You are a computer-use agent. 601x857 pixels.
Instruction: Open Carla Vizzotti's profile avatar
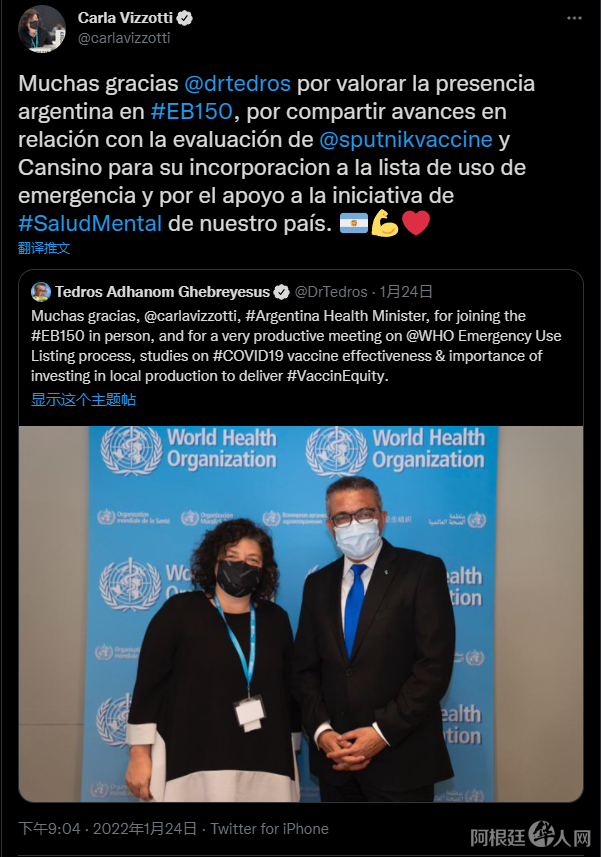click(42, 30)
